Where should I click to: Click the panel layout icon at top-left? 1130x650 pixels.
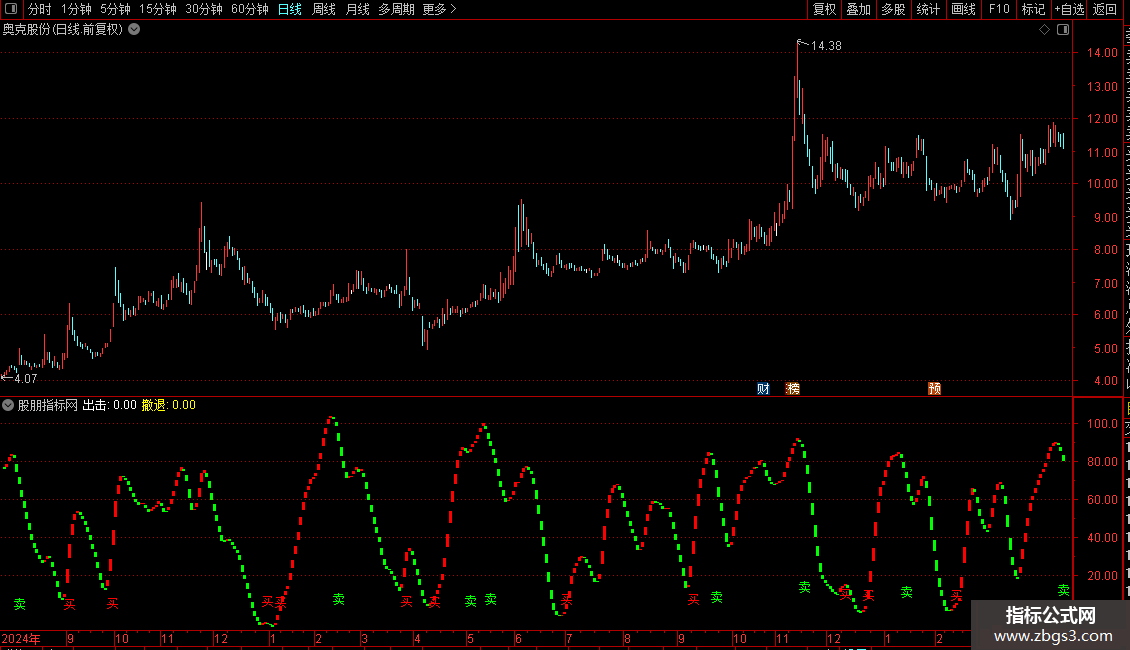(x=11, y=9)
